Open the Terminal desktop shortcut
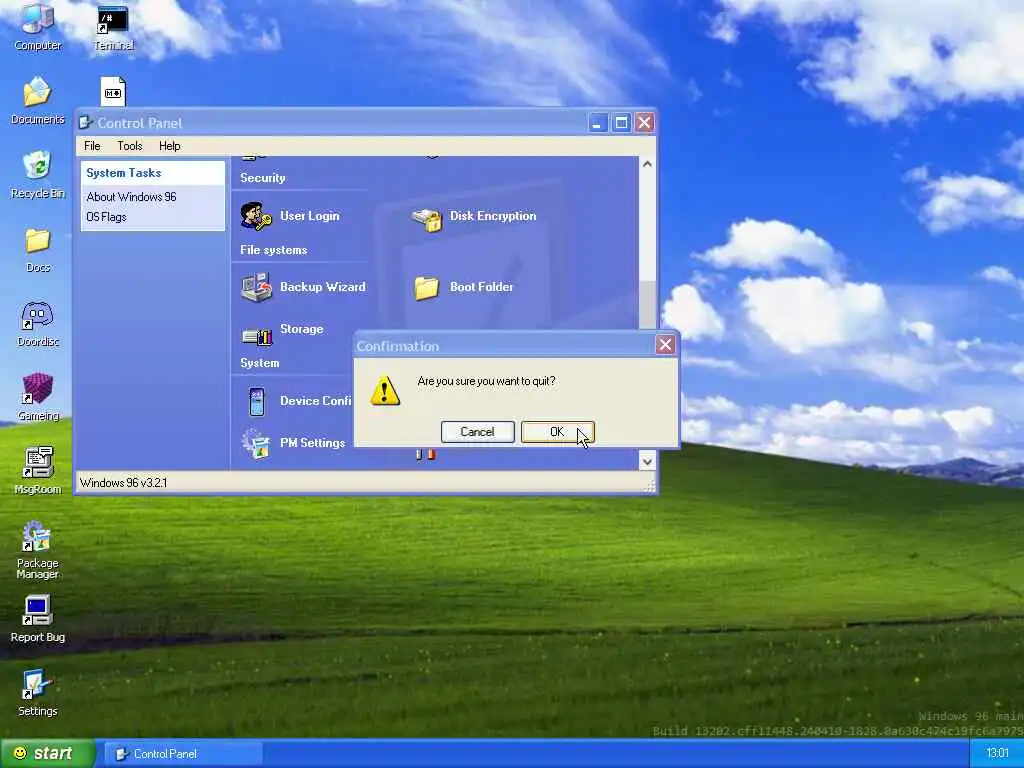1024x768 pixels. tap(113, 27)
